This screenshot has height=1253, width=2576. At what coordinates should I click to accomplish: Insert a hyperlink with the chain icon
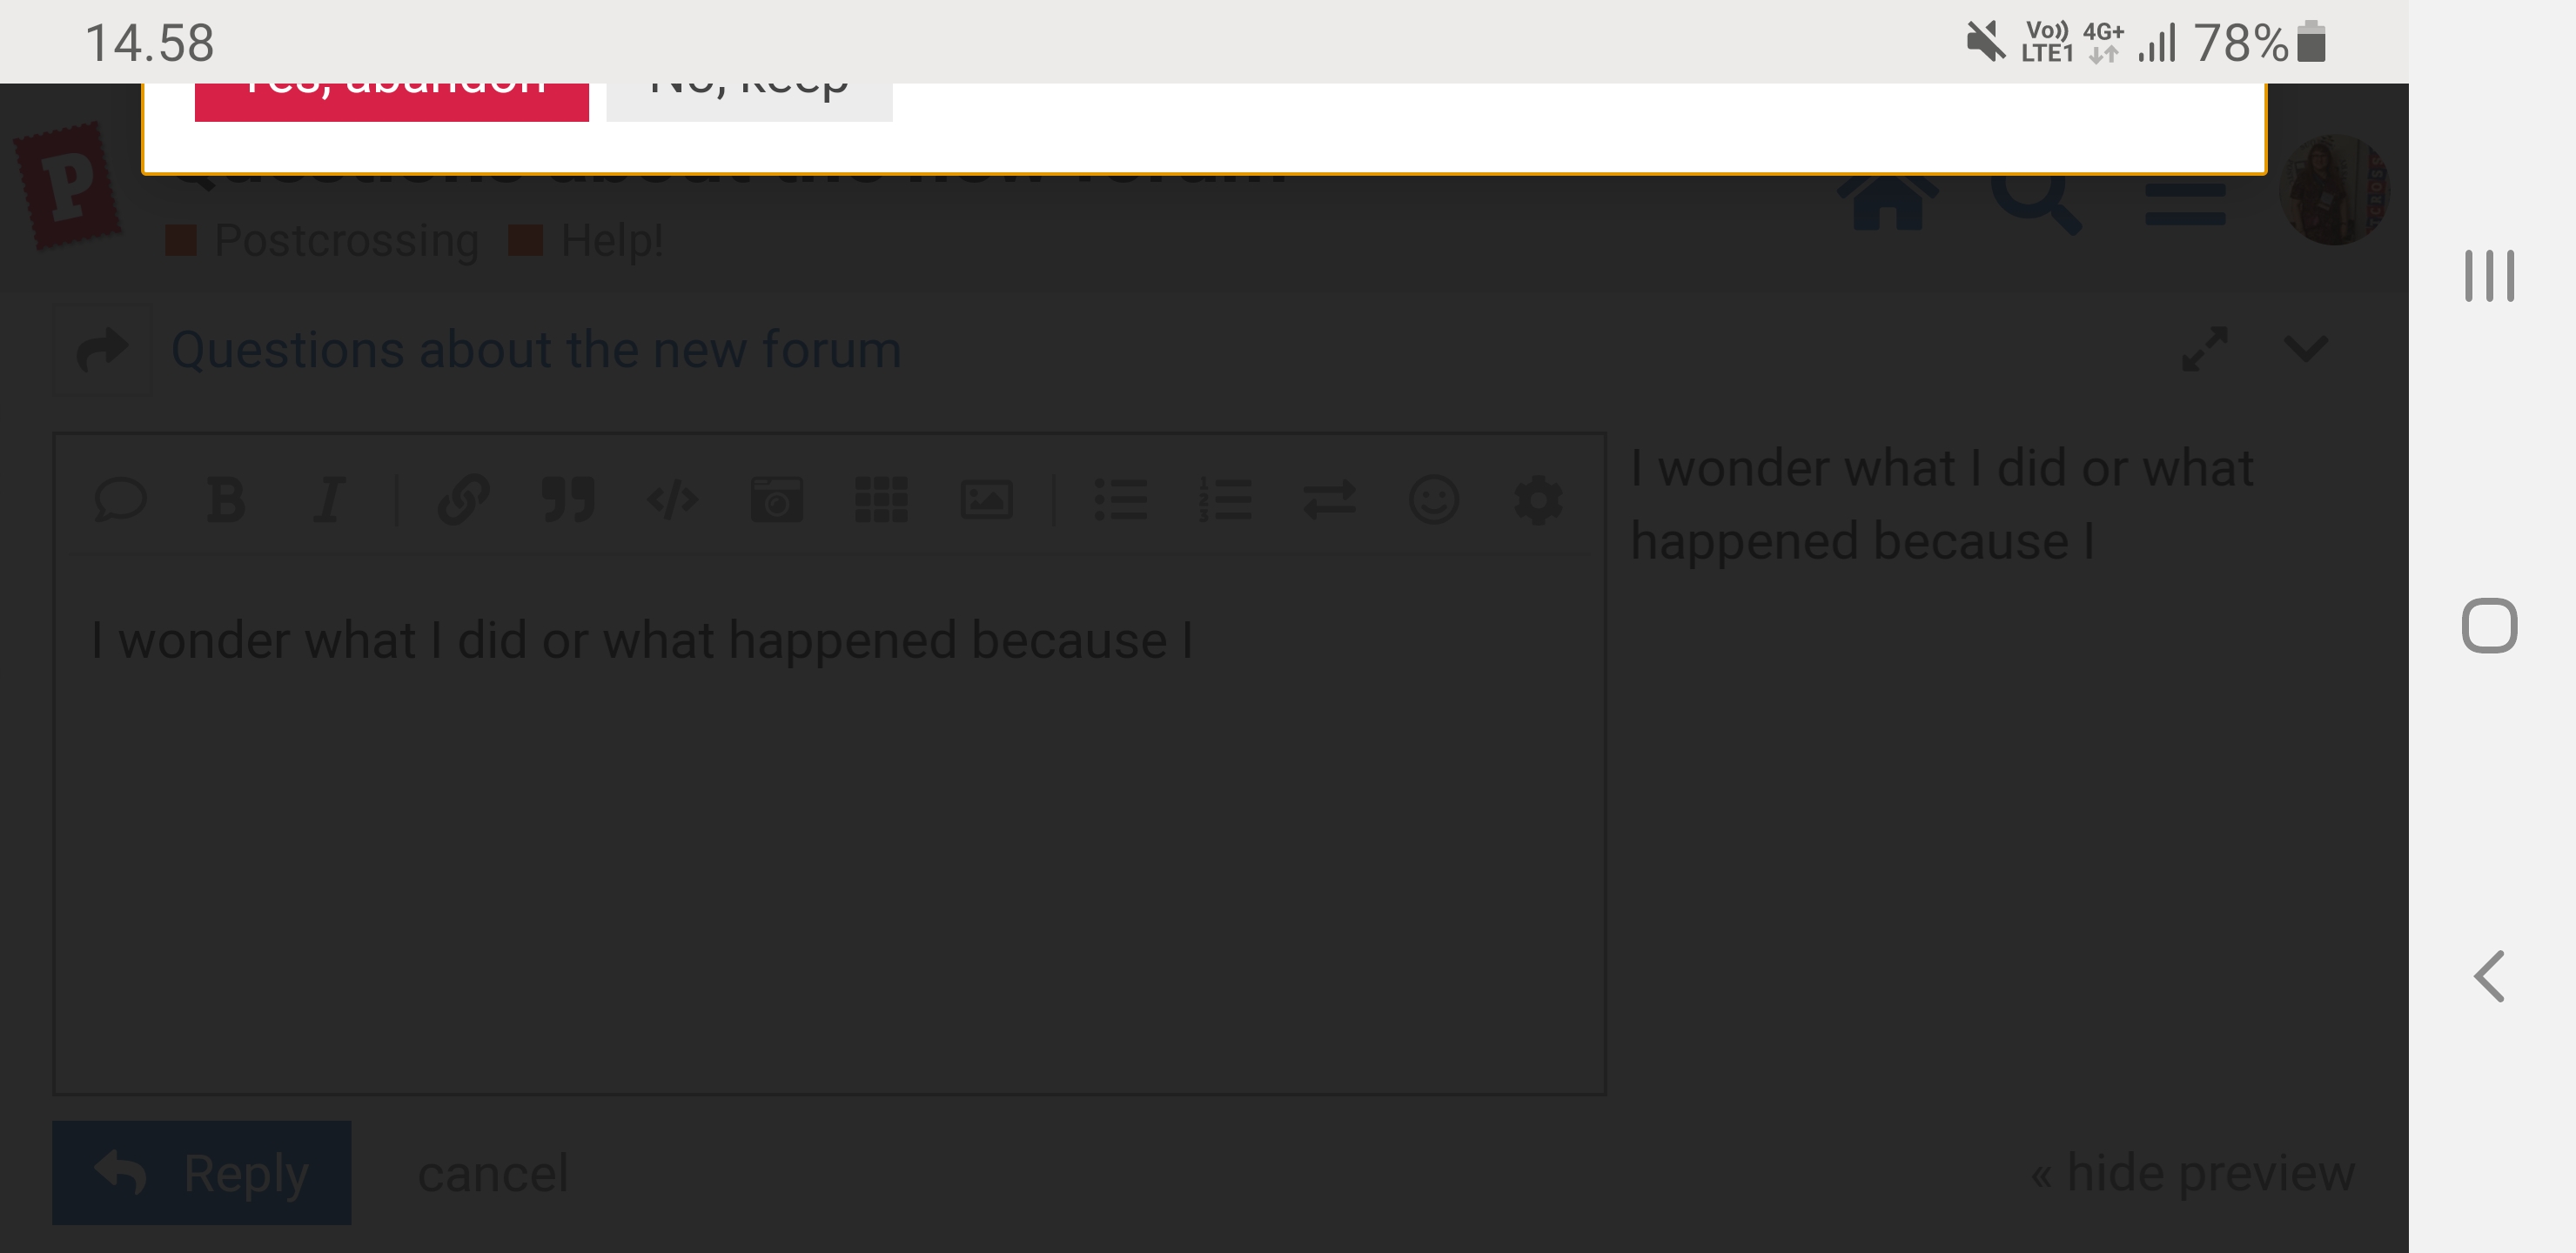coord(464,499)
